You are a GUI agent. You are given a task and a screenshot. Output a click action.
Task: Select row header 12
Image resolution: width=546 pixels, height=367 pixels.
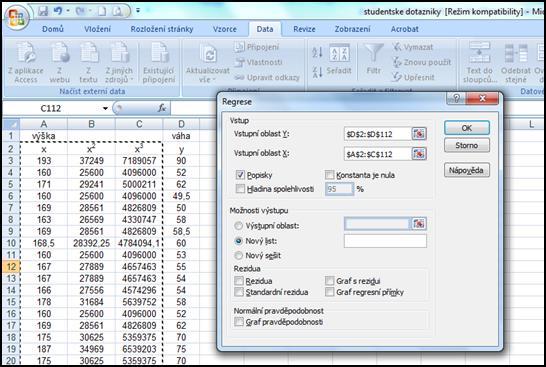pos(11,267)
